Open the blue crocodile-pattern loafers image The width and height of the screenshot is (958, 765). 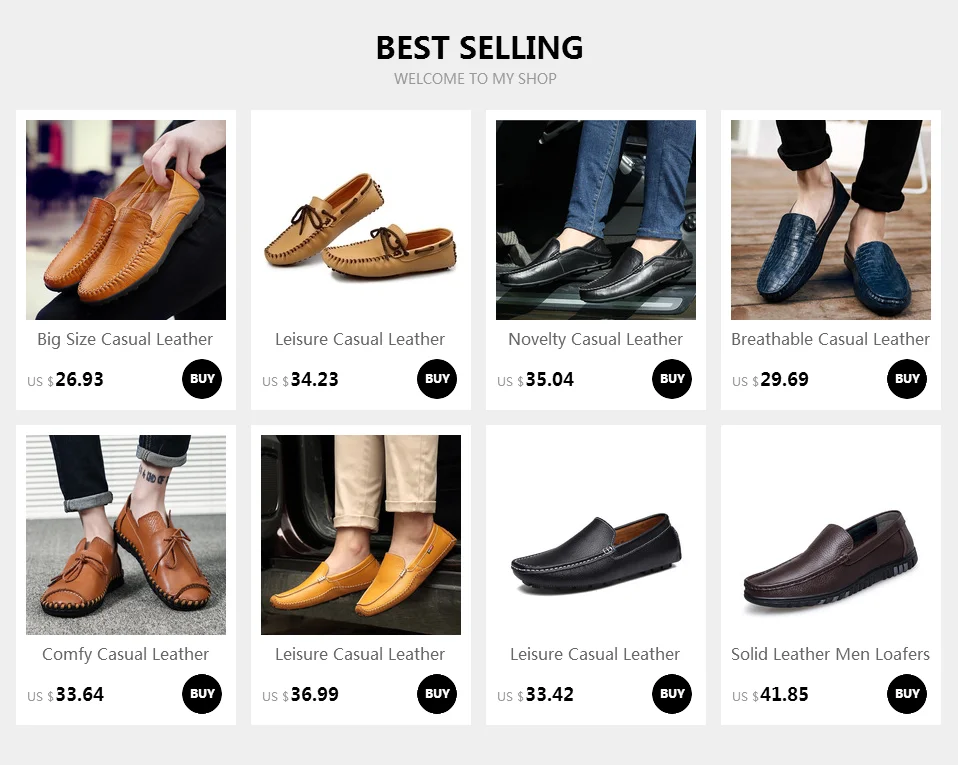coord(831,220)
